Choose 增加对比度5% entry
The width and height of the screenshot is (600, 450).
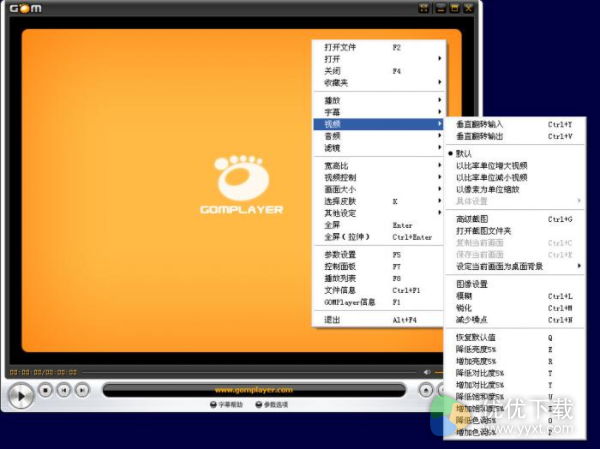point(515,385)
